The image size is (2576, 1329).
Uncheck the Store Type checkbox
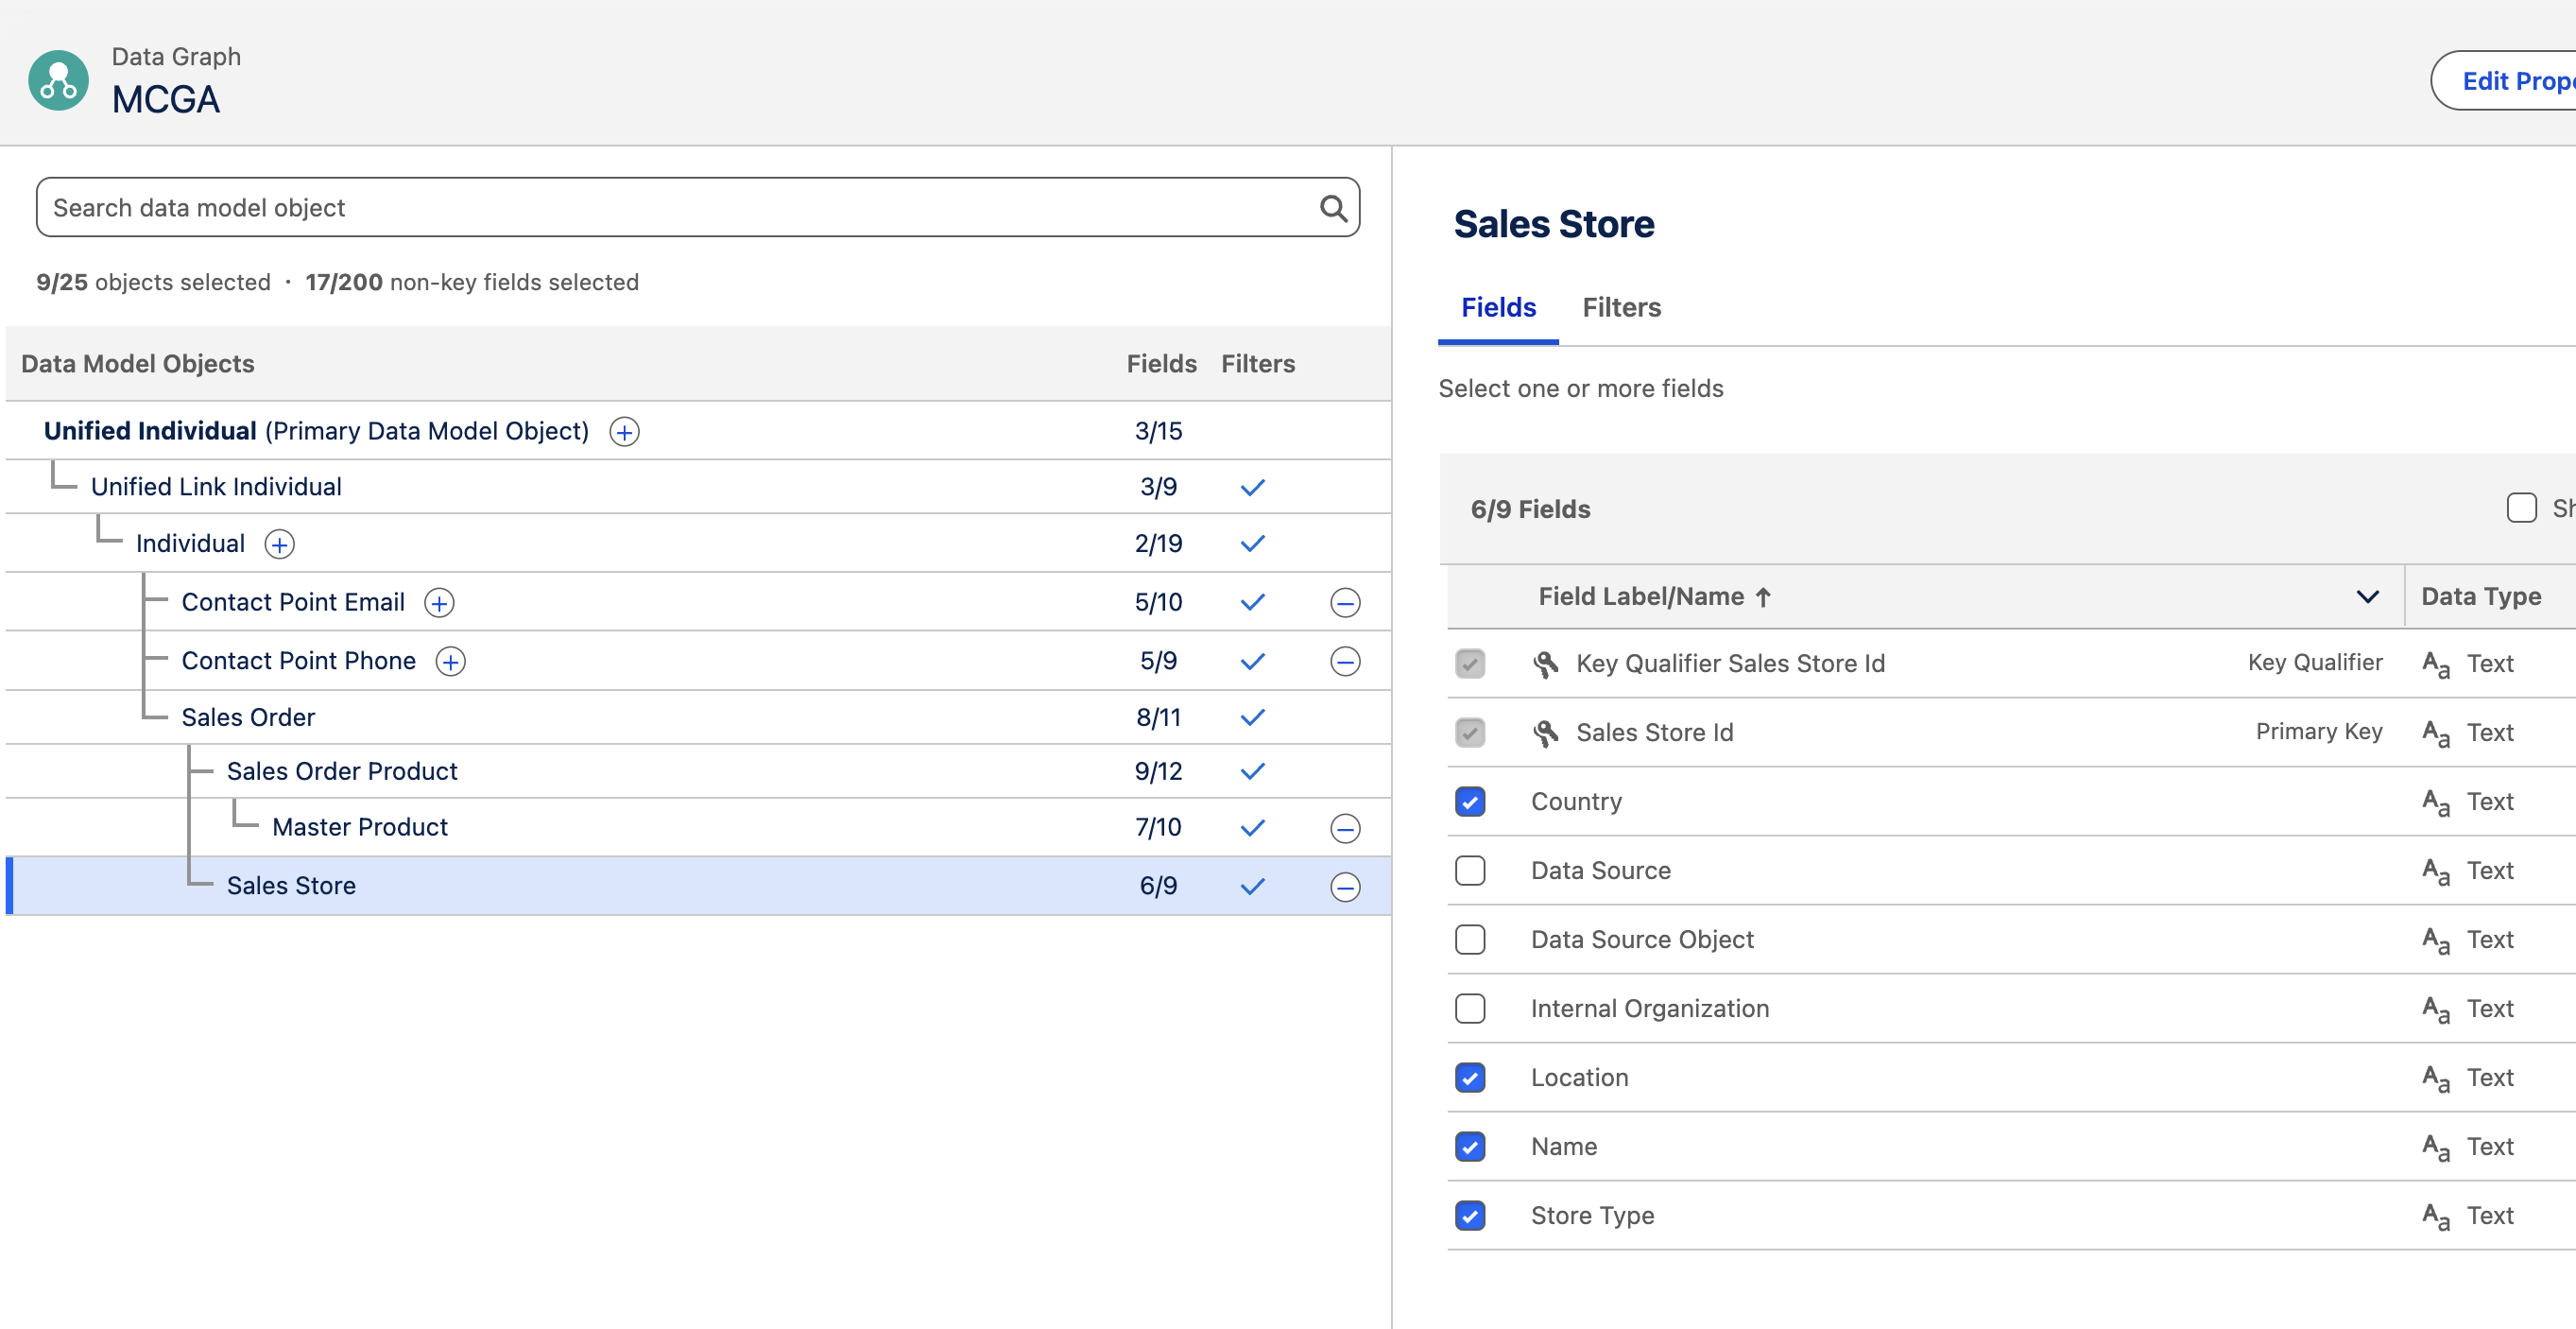point(1470,1215)
